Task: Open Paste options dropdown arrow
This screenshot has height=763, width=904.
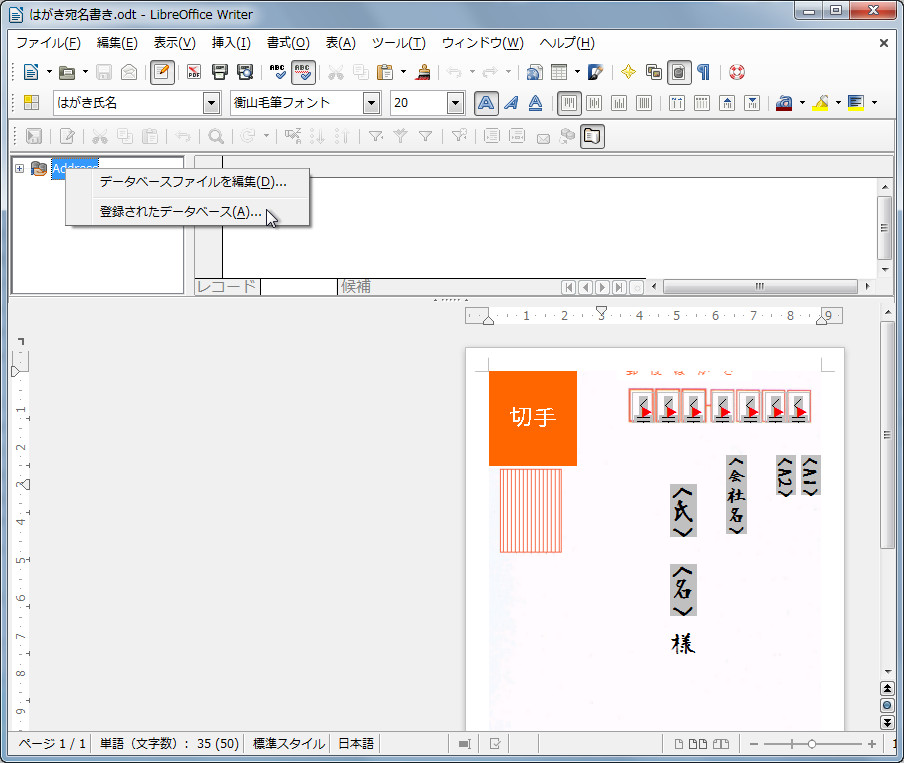Action: point(403,72)
